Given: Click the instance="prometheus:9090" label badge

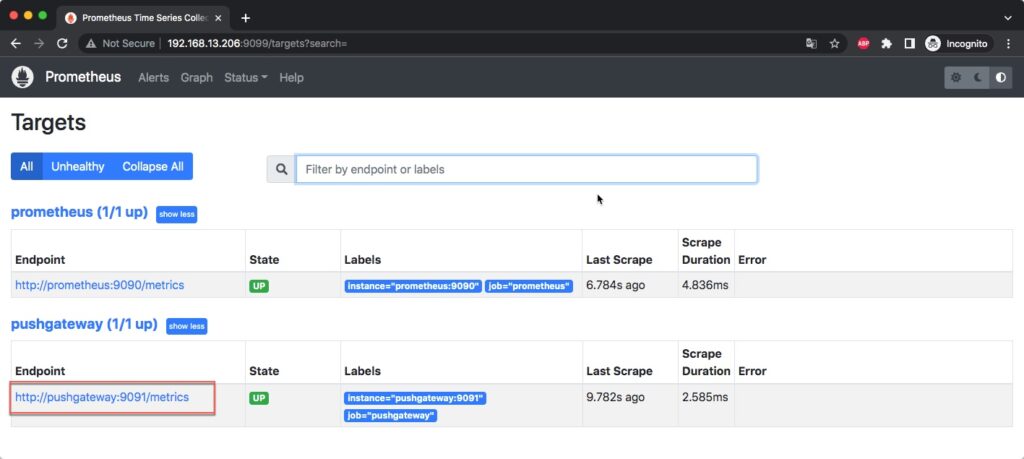Looking at the screenshot, I should pos(413,286).
